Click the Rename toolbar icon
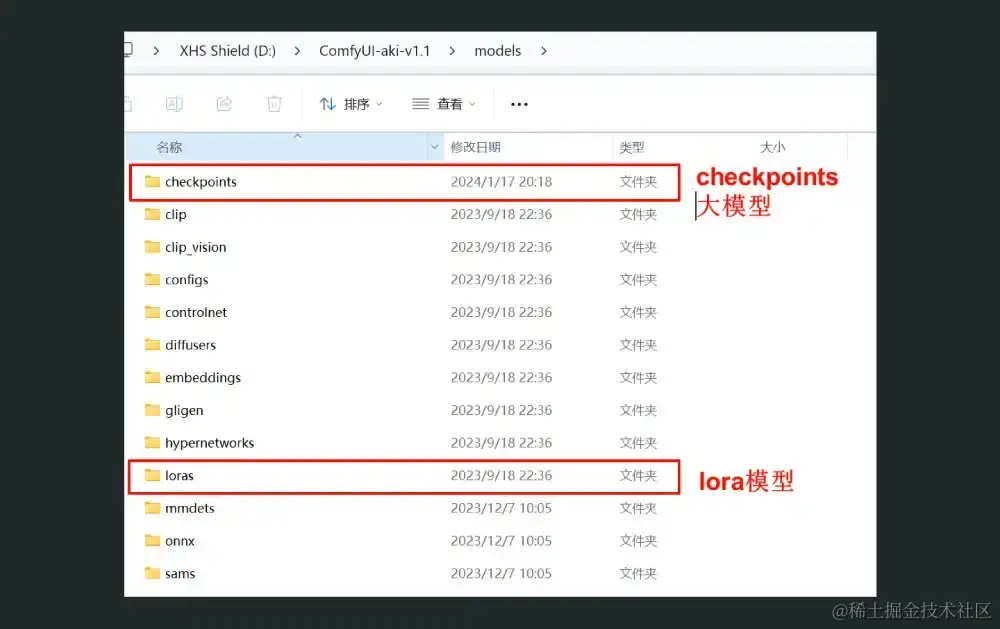This screenshot has height=629, width=1000. tap(174, 104)
